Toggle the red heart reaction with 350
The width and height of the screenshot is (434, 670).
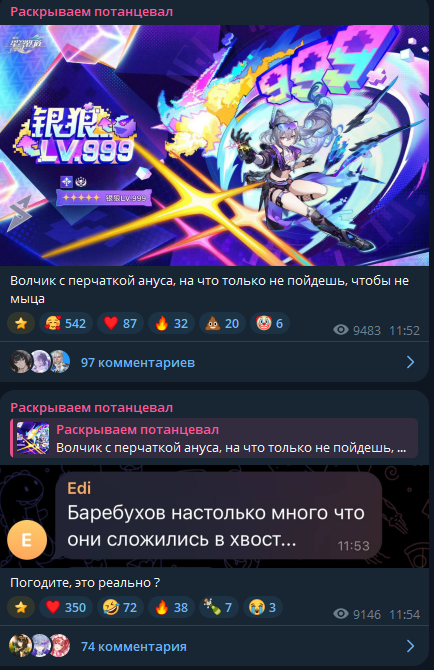point(66,607)
